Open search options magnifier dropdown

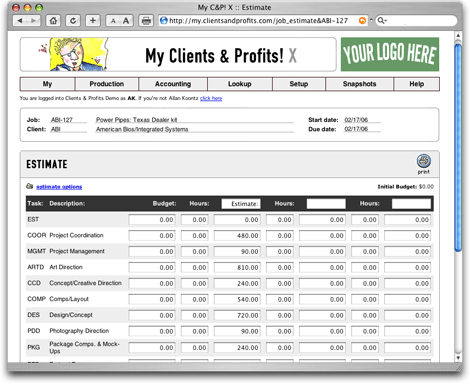[382, 21]
